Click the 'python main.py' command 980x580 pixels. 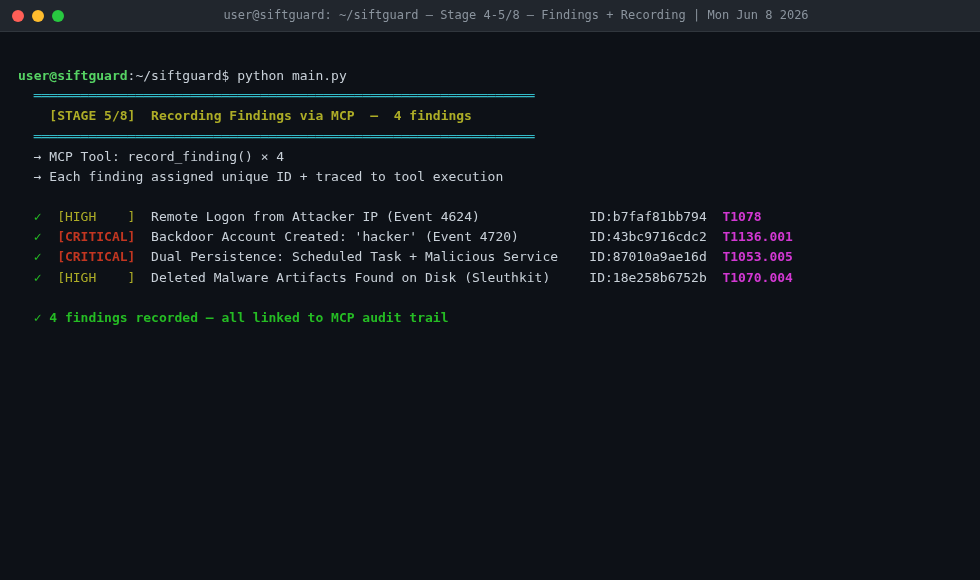point(292,76)
